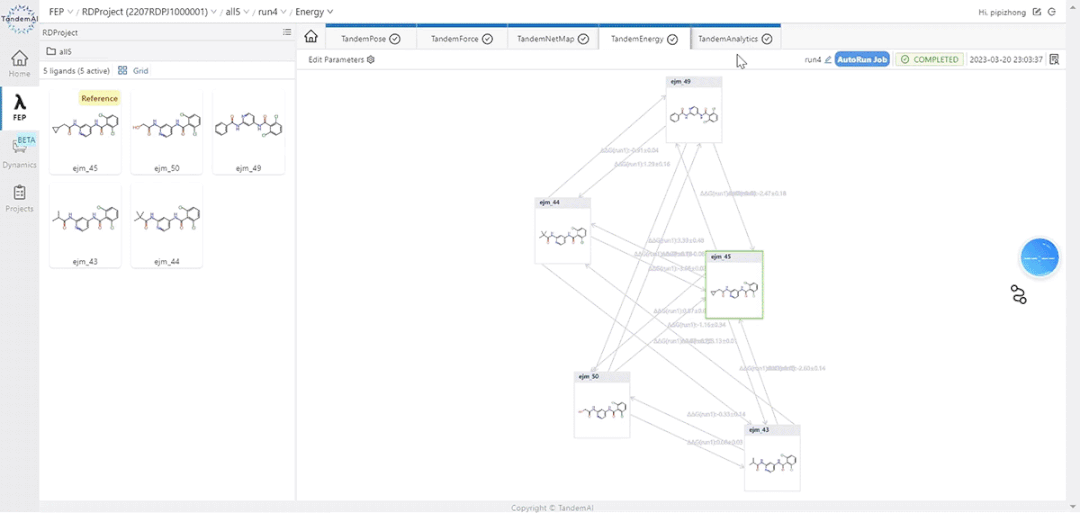Open the Dynamics beta module
The height and width of the screenshot is (513, 1080).
click(19, 152)
